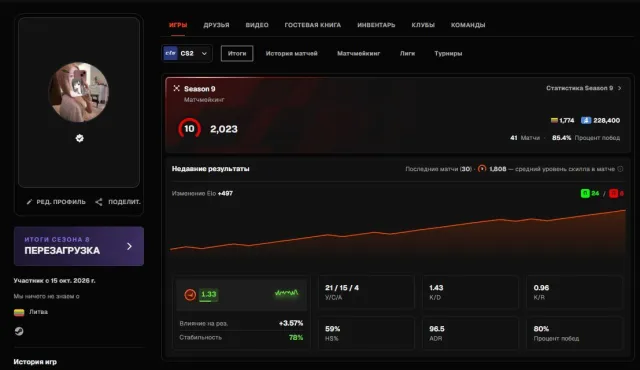Click the Steam account icon

point(19,331)
